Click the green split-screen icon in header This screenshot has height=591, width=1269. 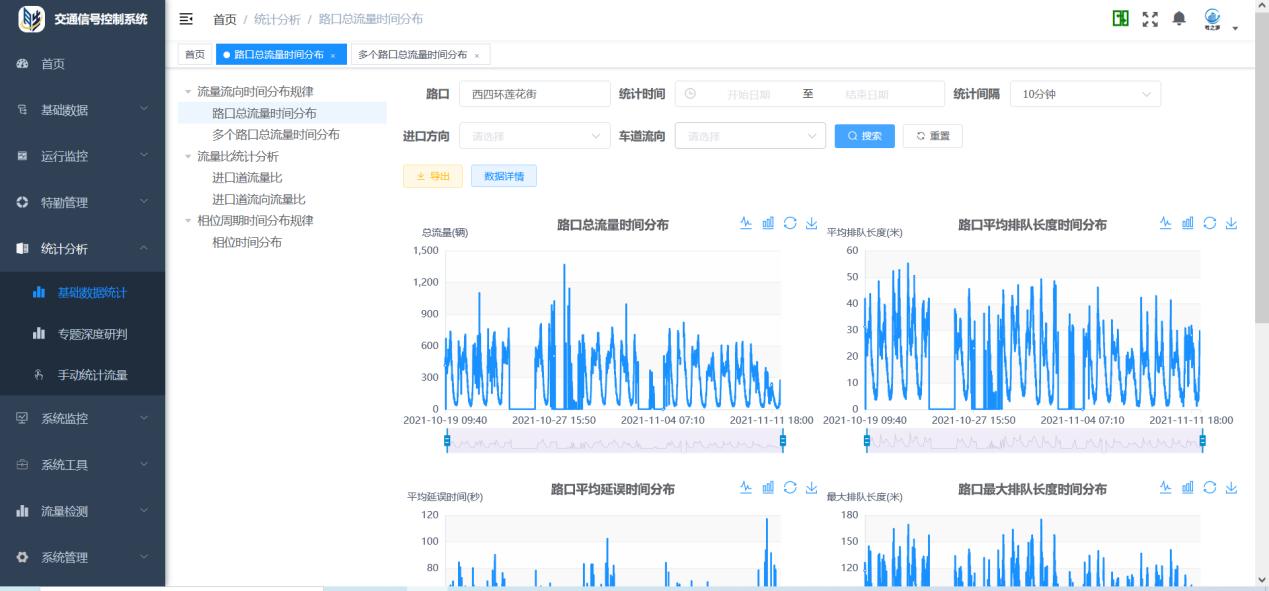[1121, 19]
